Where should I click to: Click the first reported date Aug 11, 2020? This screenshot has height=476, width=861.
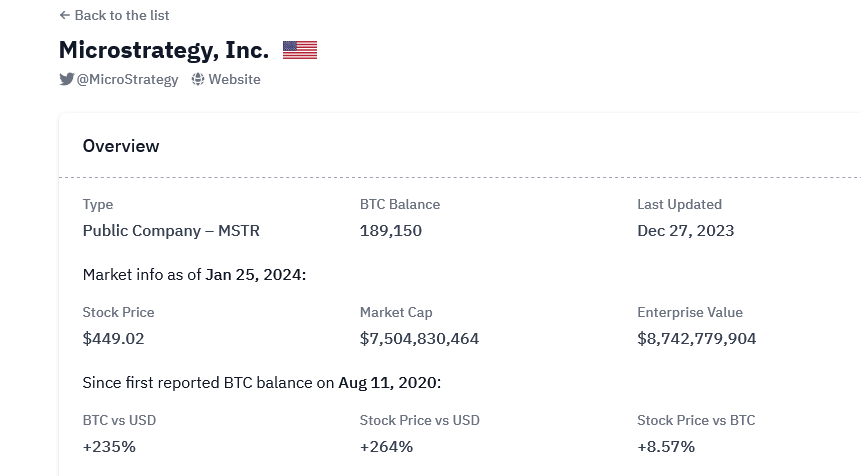point(388,382)
